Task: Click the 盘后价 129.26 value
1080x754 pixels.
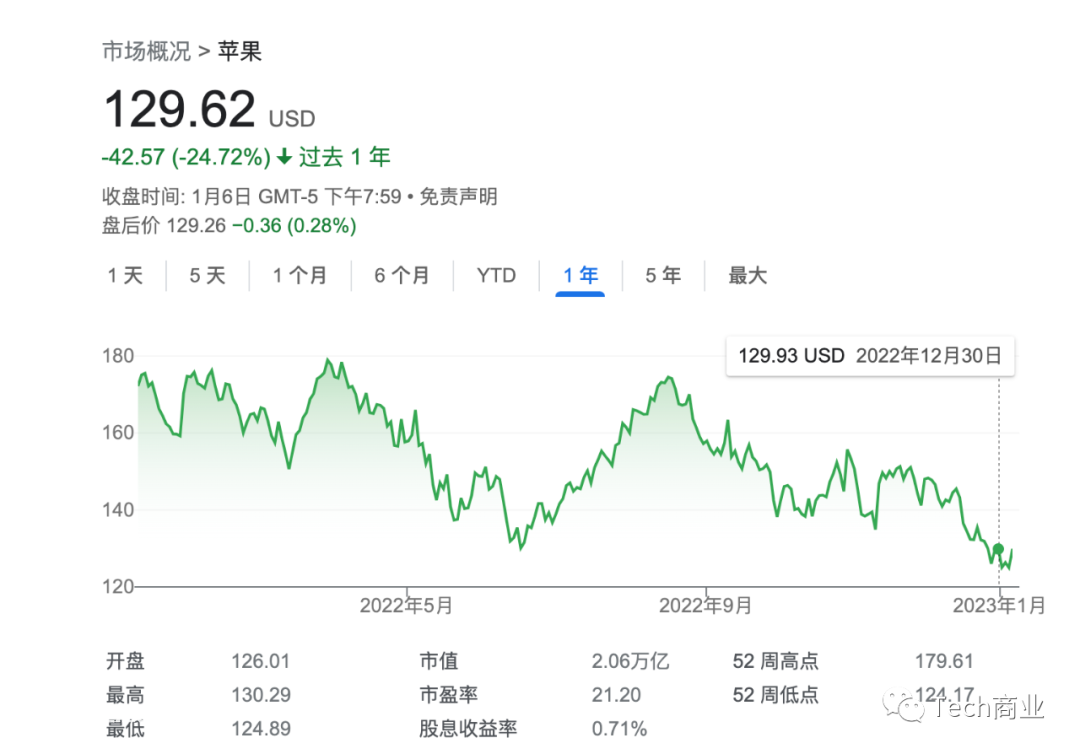Action: (196, 226)
